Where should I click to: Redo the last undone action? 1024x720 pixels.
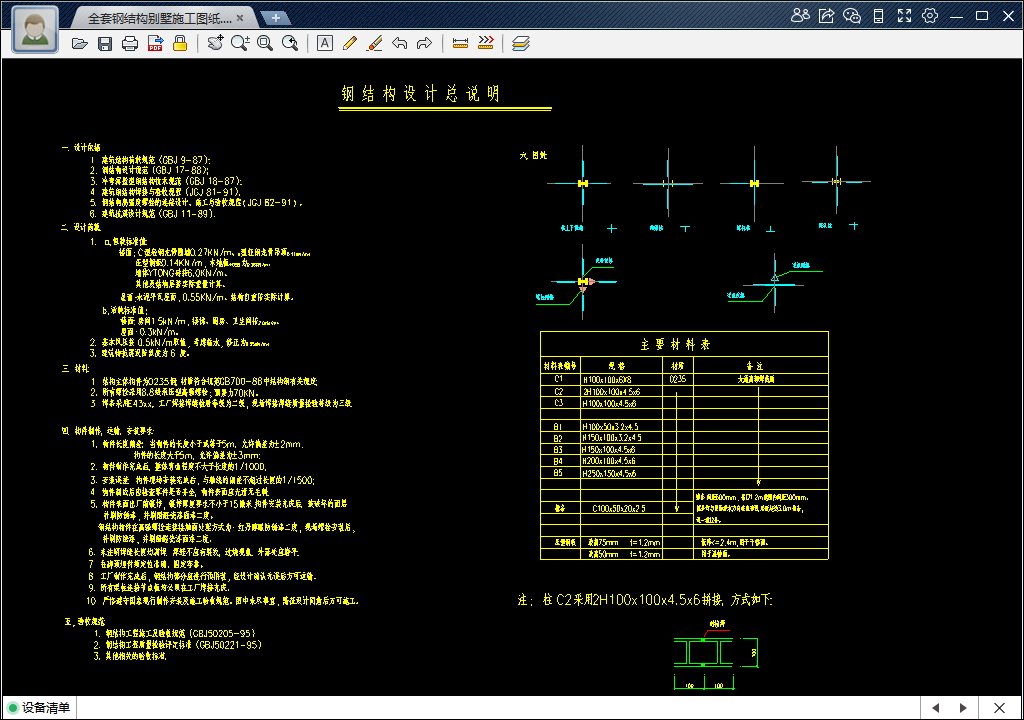pyautogui.click(x=424, y=43)
